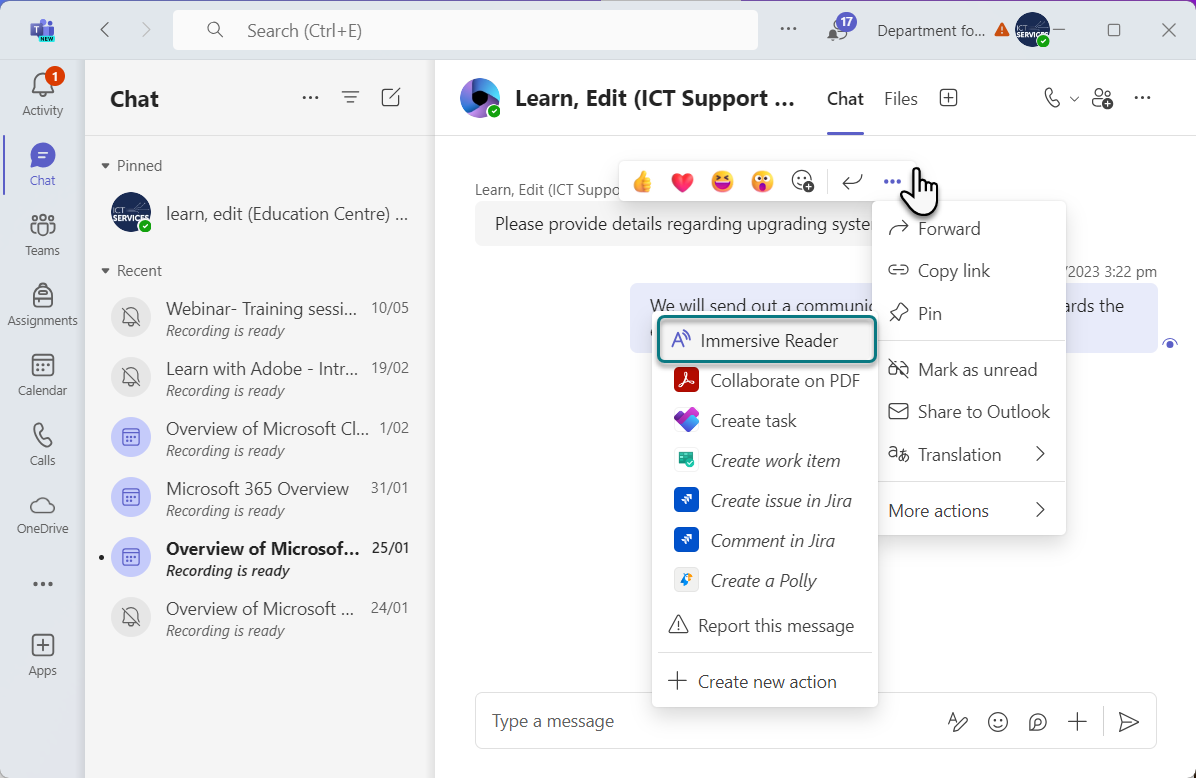Select Create work item
Viewport: 1196px width, 778px height.
[767, 461]
